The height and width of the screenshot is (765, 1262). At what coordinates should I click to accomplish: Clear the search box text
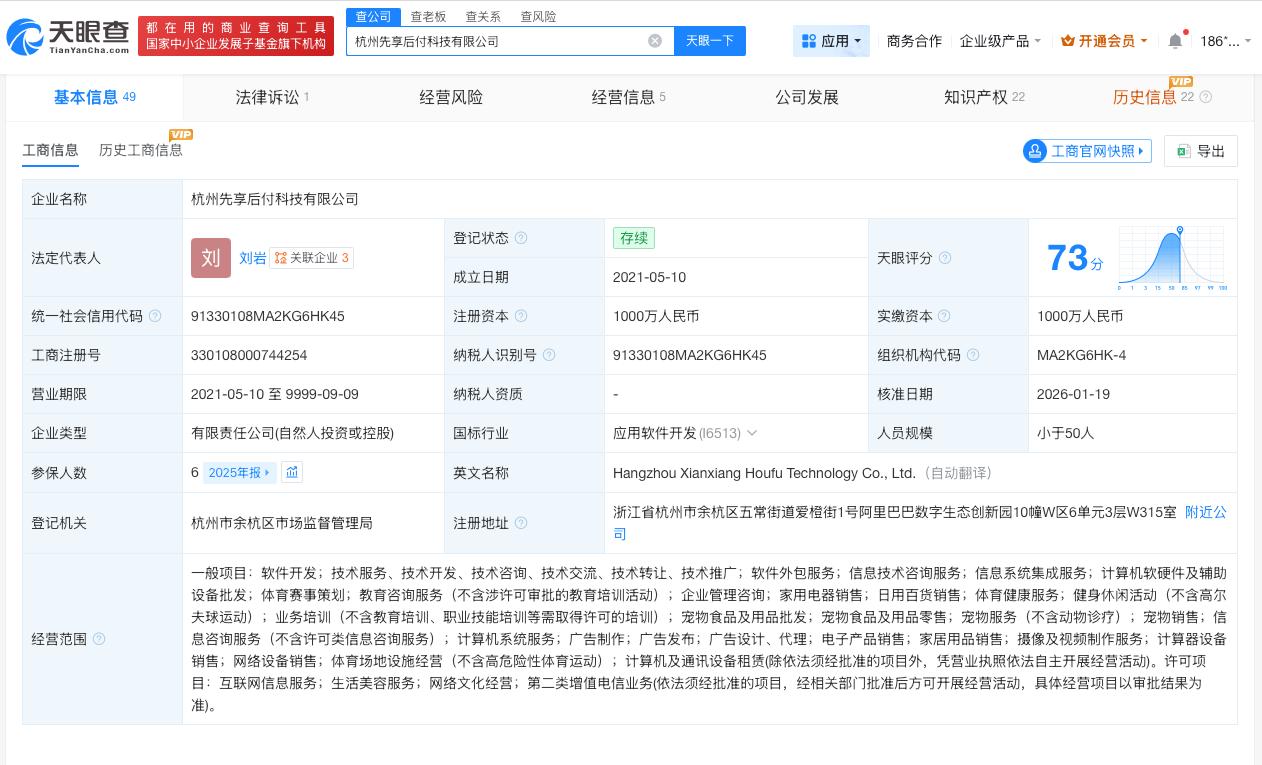pos(655,41)
